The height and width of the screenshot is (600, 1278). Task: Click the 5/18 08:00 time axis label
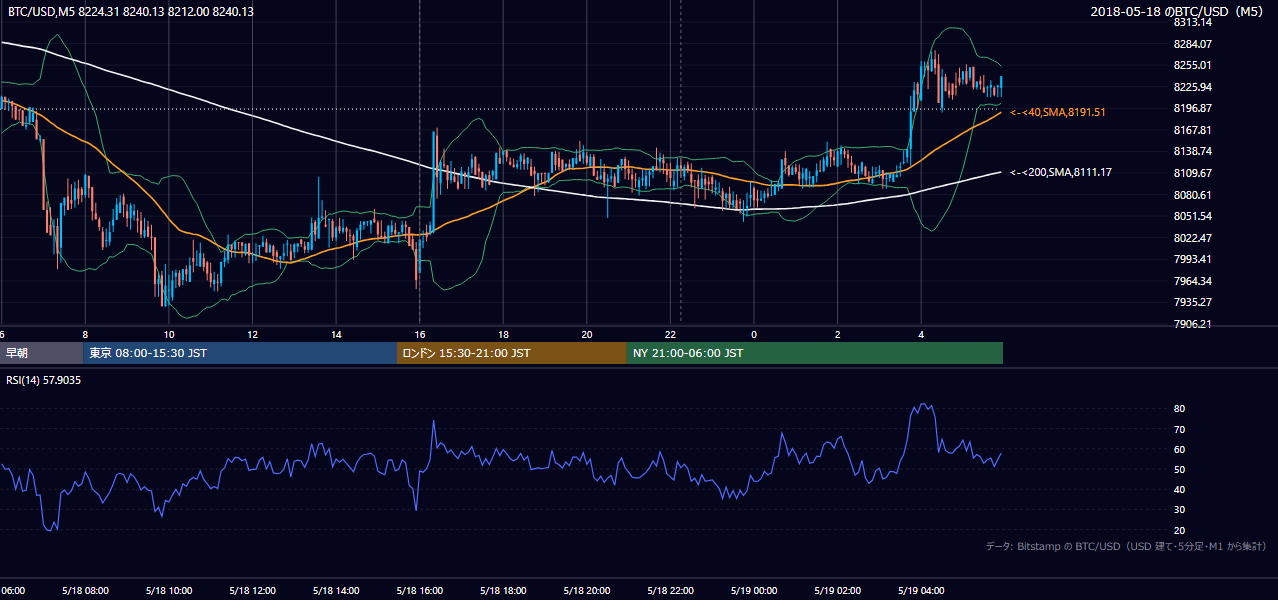84,591
